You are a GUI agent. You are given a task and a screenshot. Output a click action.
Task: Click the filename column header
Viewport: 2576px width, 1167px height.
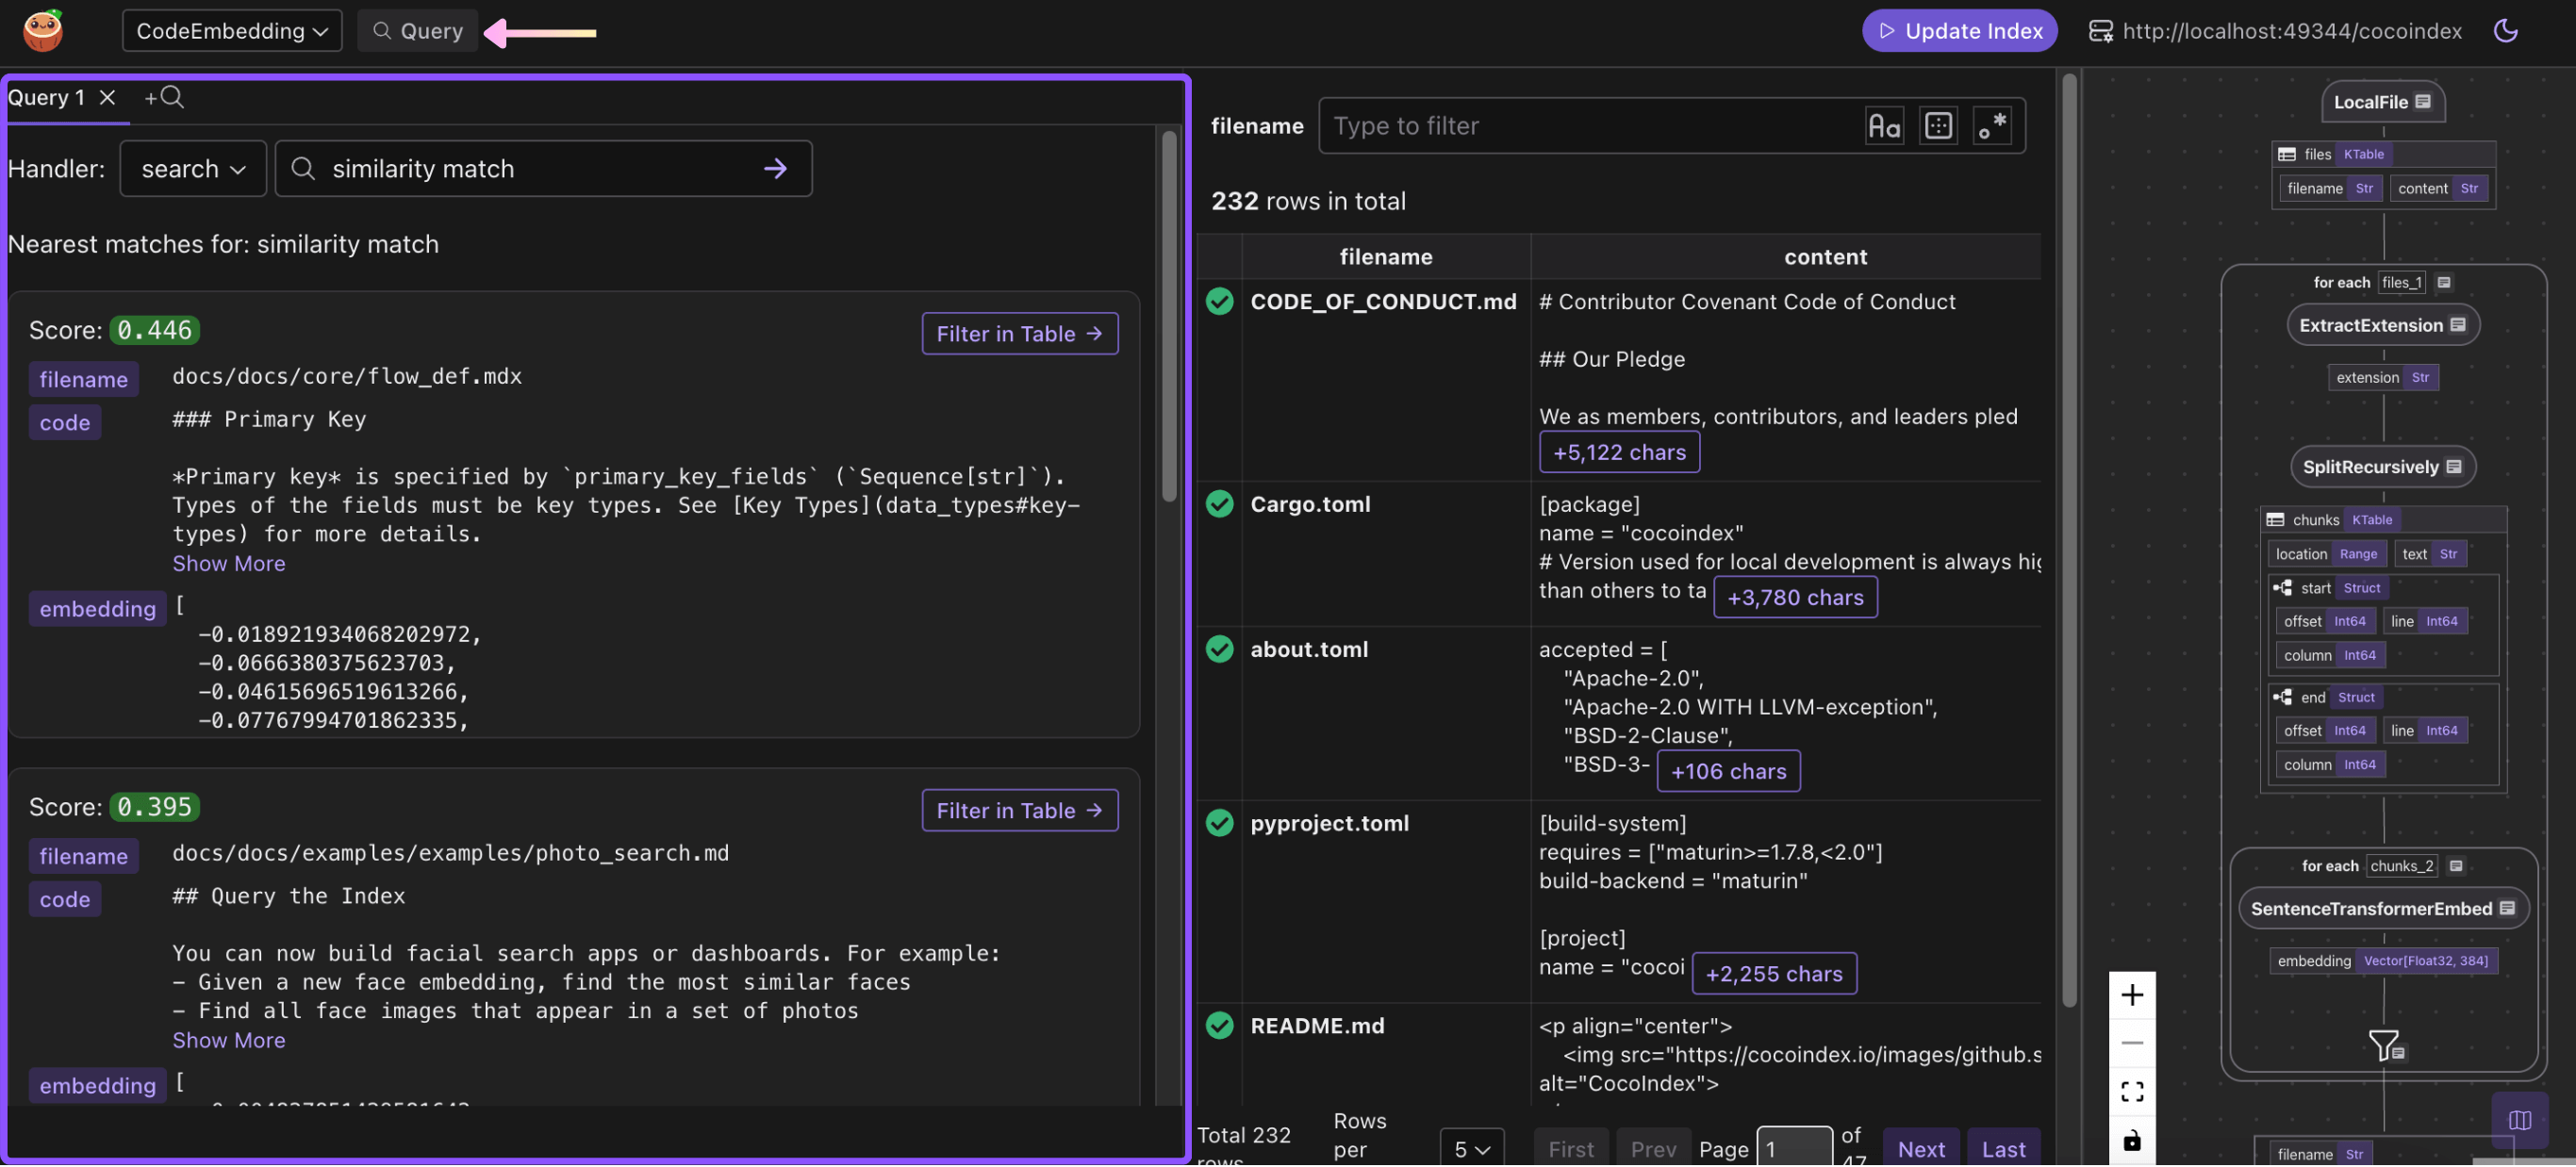[x=1386, y=257]
